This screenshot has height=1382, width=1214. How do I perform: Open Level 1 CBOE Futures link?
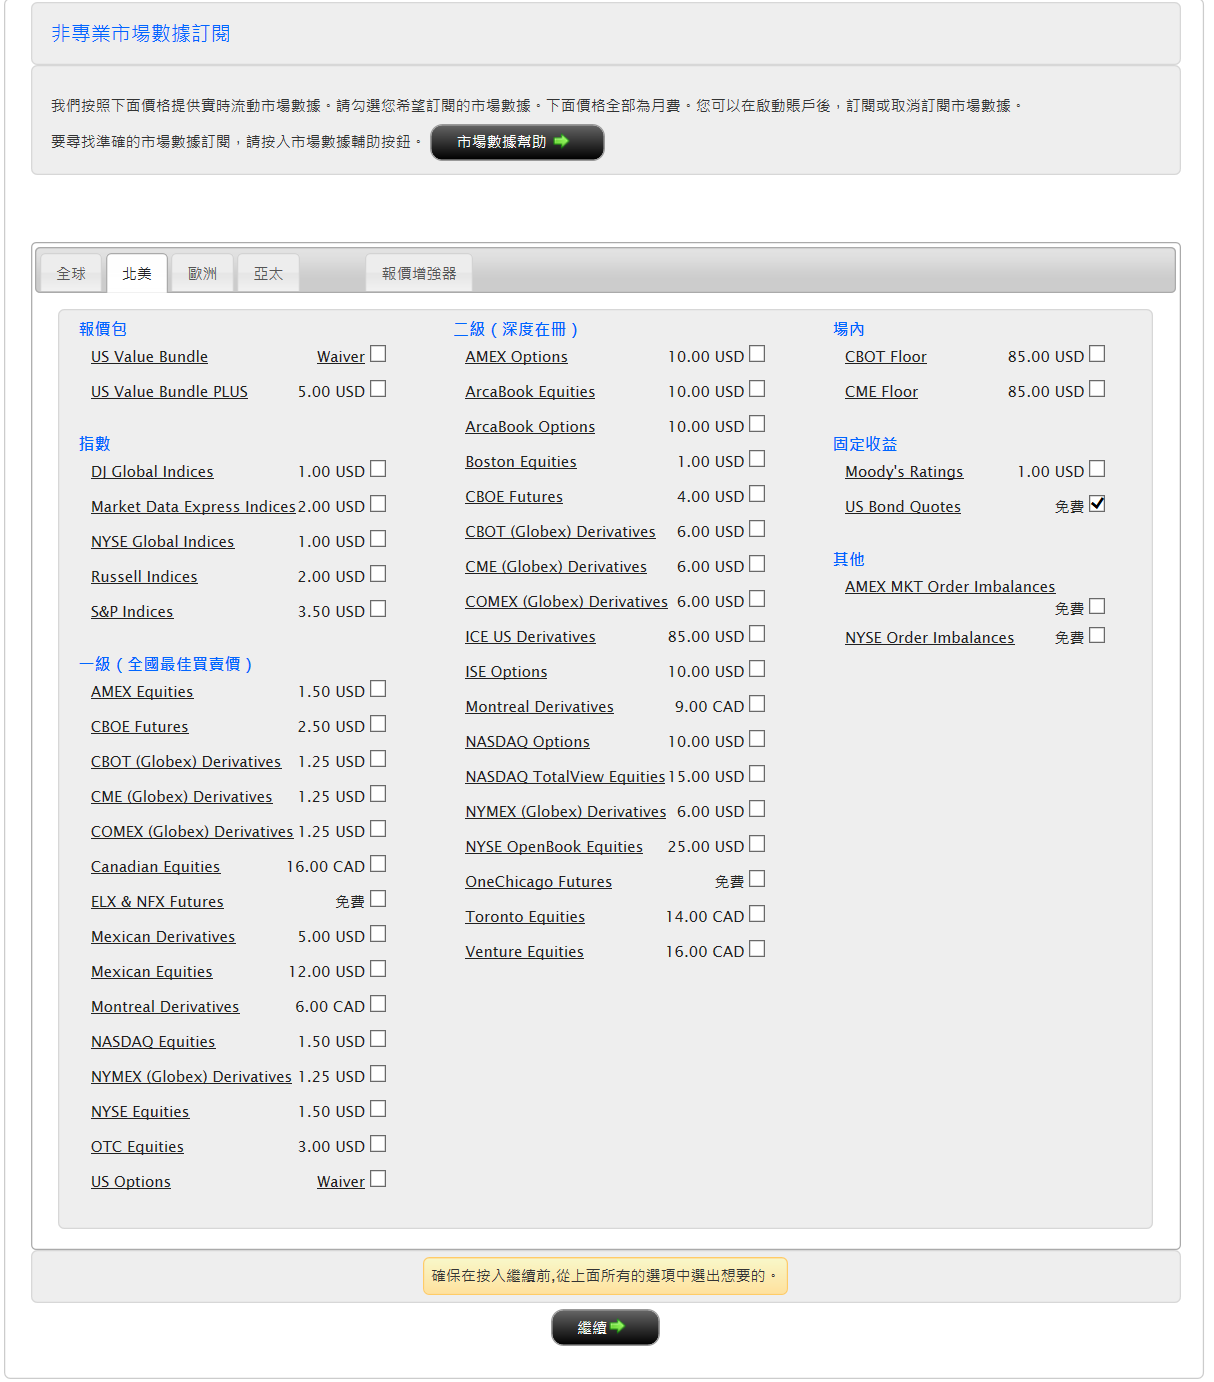(139, 727)
